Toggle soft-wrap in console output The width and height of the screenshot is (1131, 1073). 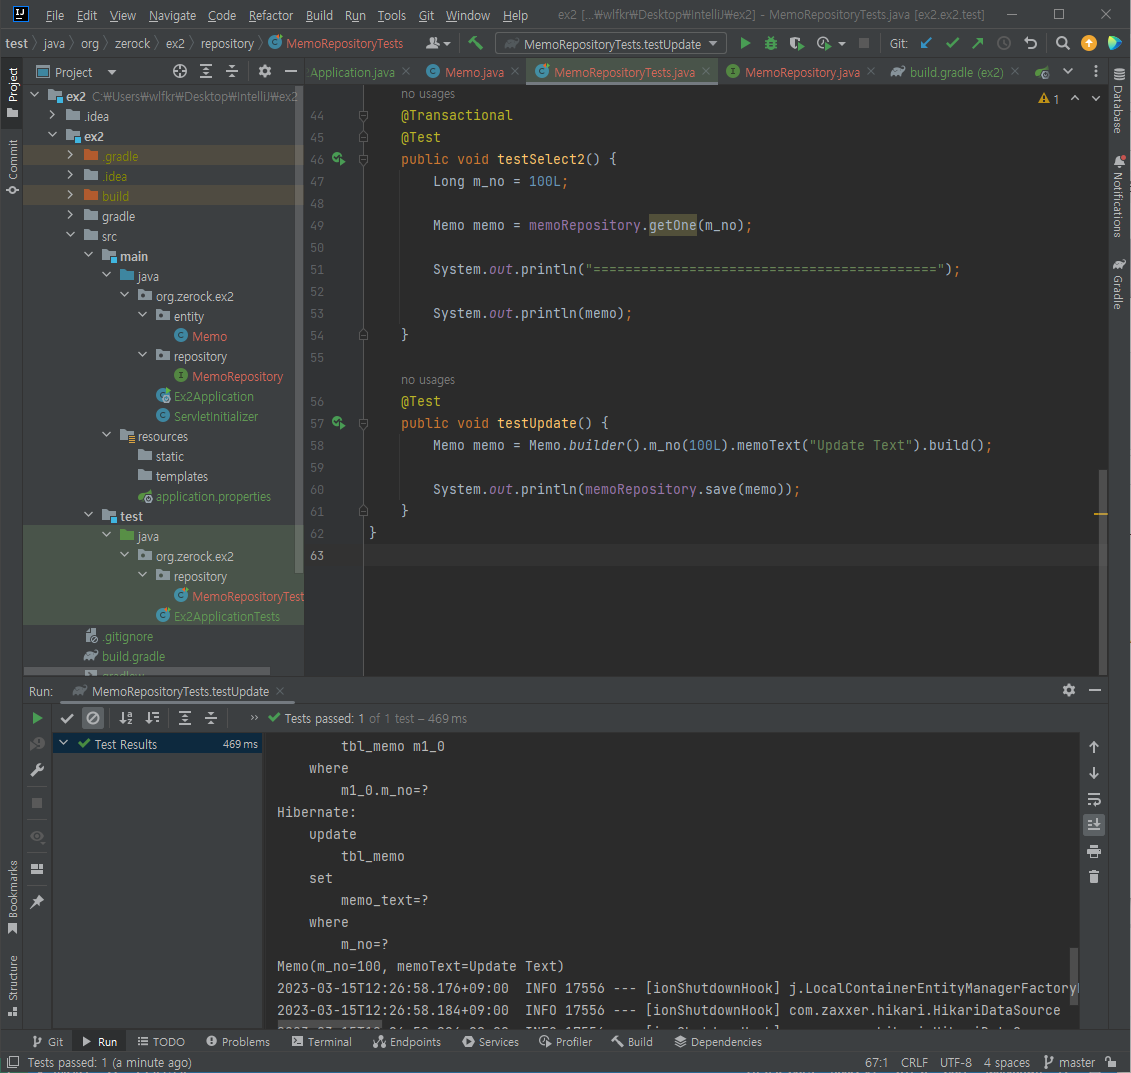pyautogui.click(x=1093, y=799)
